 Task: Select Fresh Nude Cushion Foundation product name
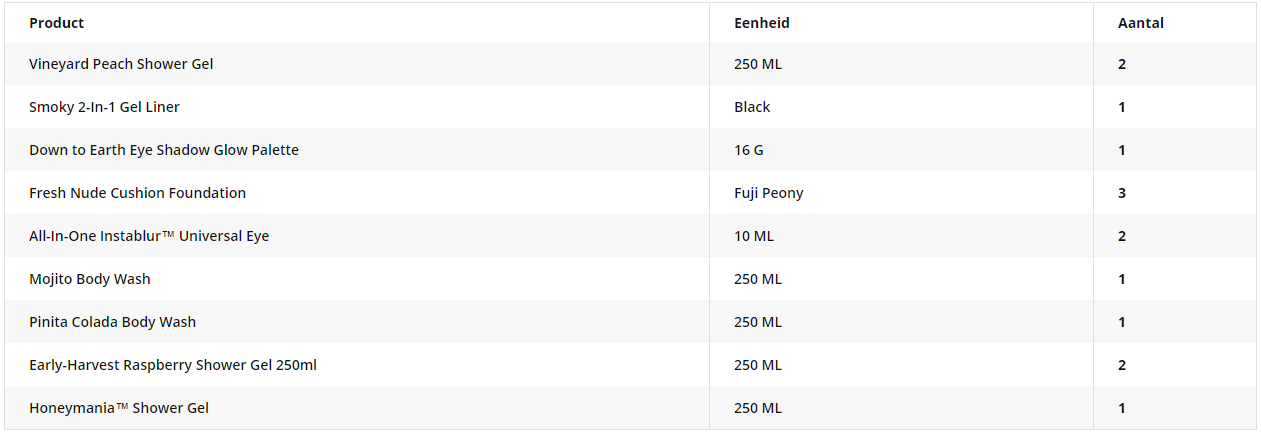137,193
